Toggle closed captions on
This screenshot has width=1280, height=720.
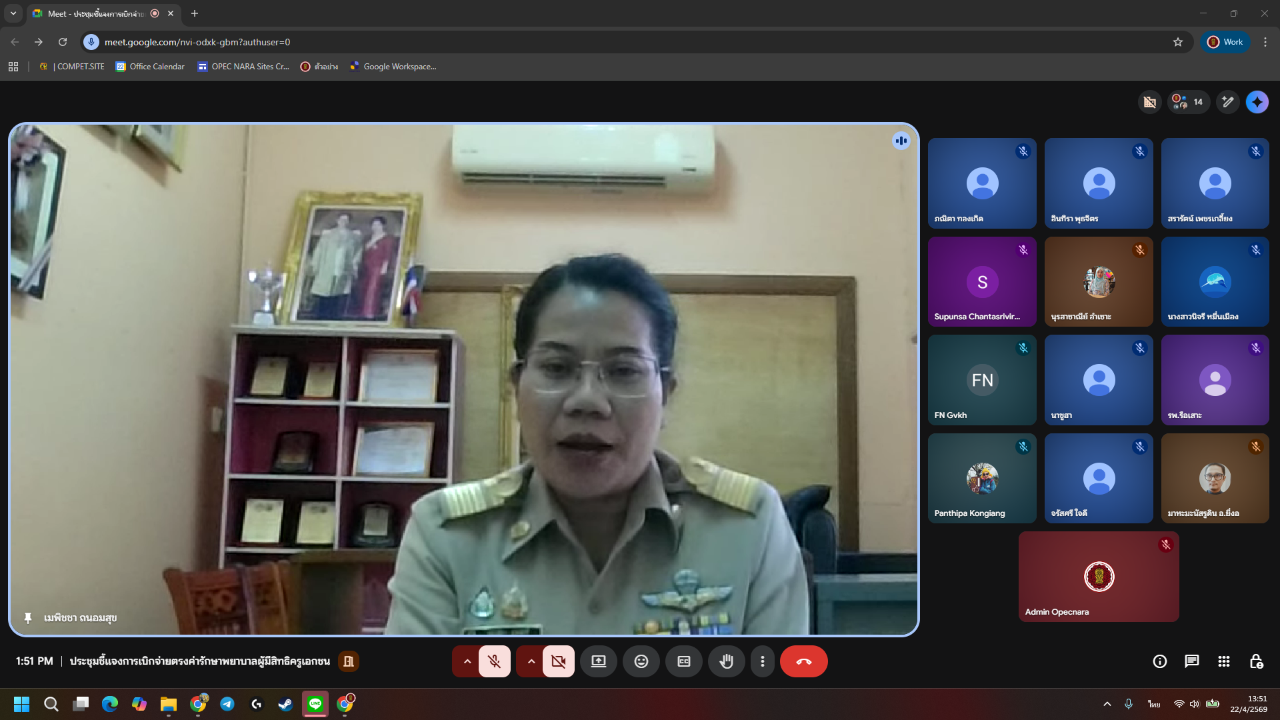click(684, 661)
